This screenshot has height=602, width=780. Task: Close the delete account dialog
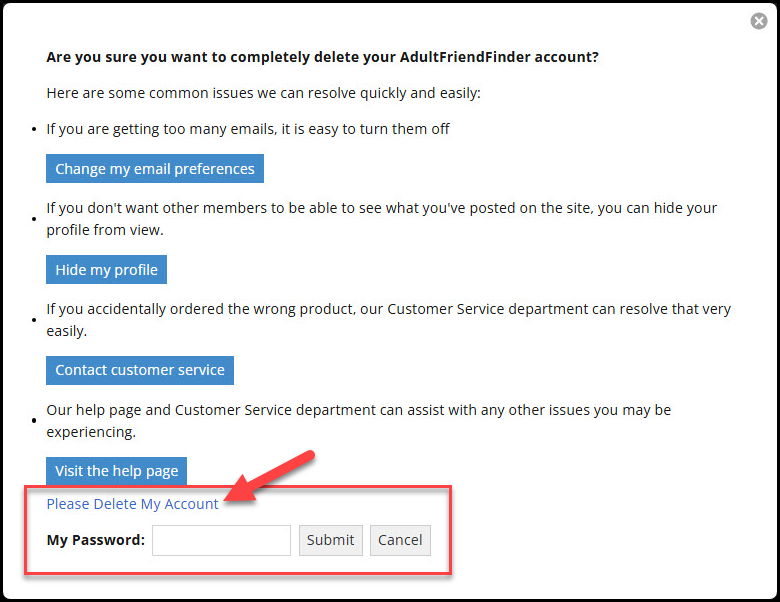coord(759,21)
